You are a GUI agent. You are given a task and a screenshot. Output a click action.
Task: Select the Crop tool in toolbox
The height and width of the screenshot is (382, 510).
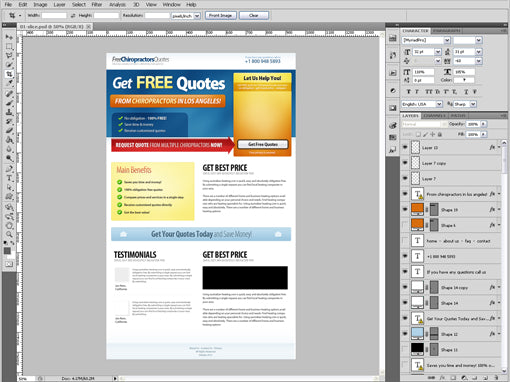tap(9, 74)
